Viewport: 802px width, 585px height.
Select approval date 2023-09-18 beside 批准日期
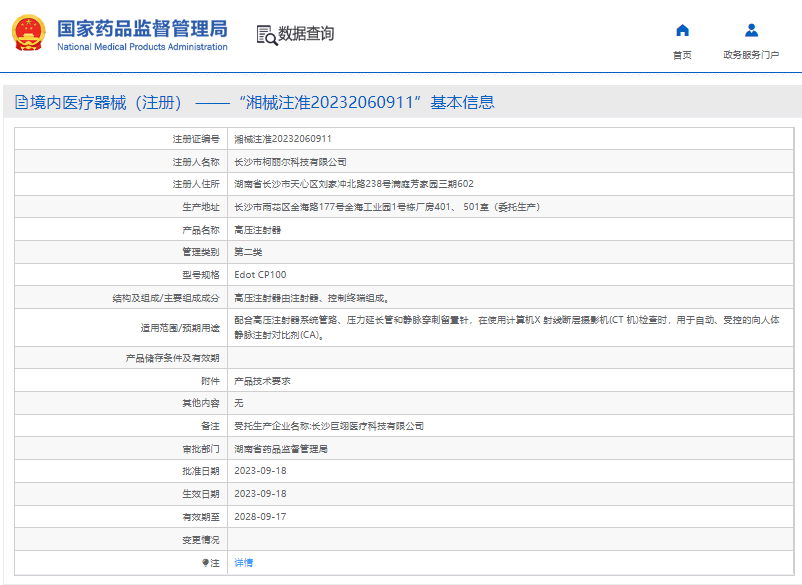coord(260,470)
